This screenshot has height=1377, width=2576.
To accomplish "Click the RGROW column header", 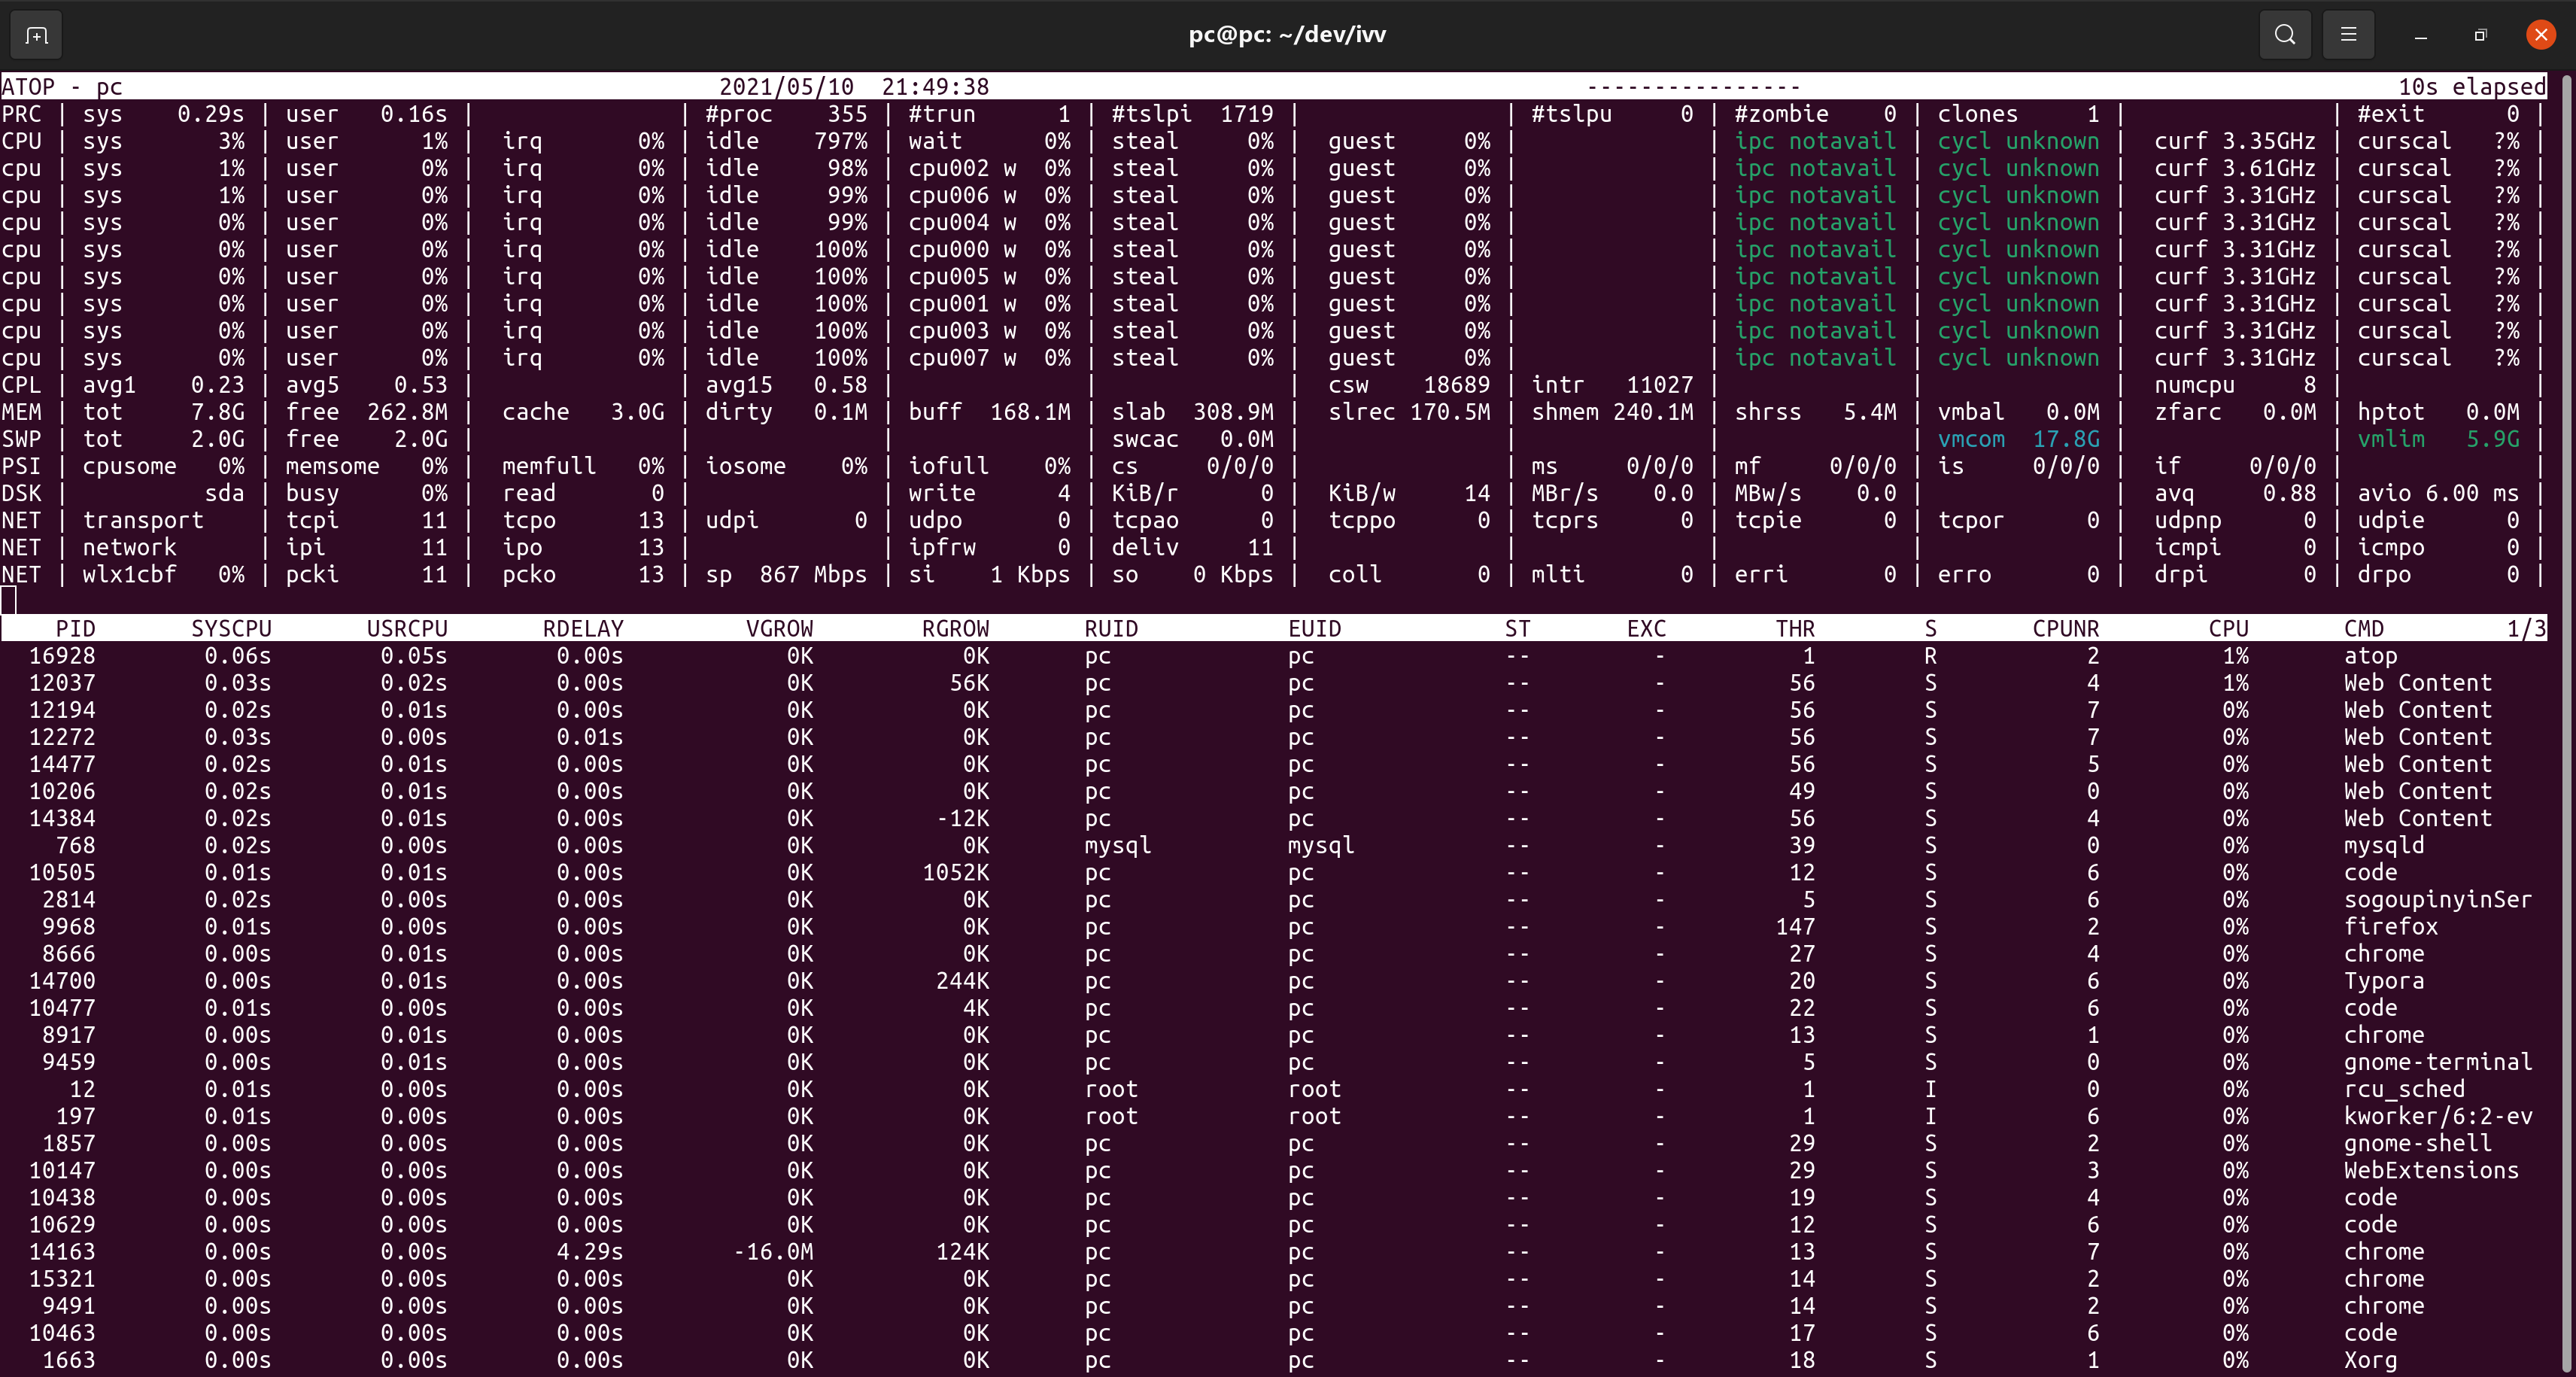I will [955, 629].
